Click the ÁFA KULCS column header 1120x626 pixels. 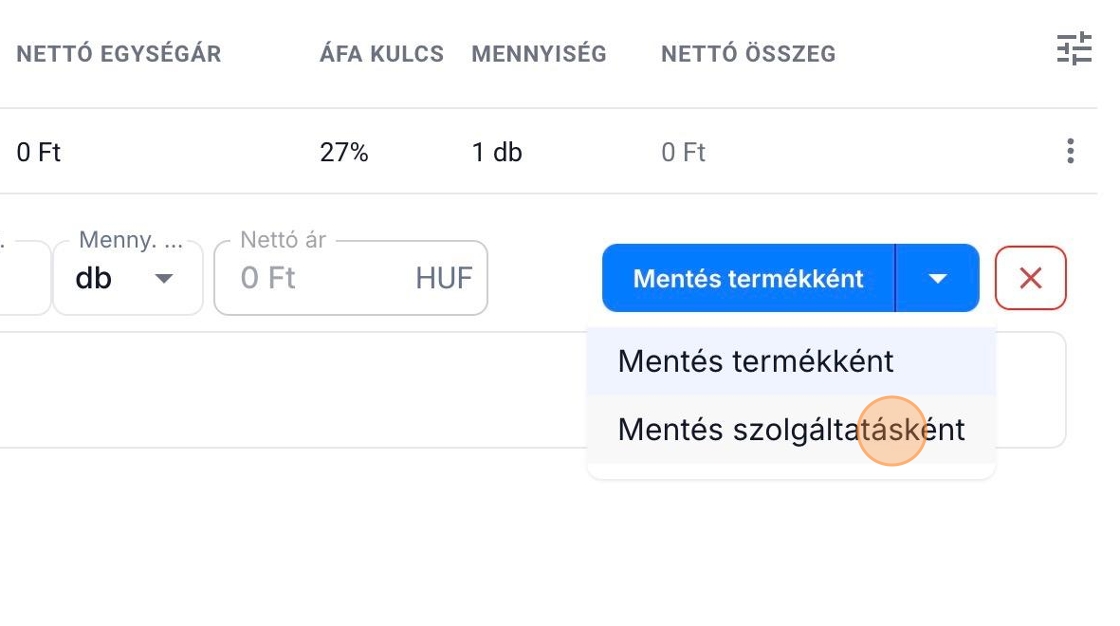click(381, 54)
